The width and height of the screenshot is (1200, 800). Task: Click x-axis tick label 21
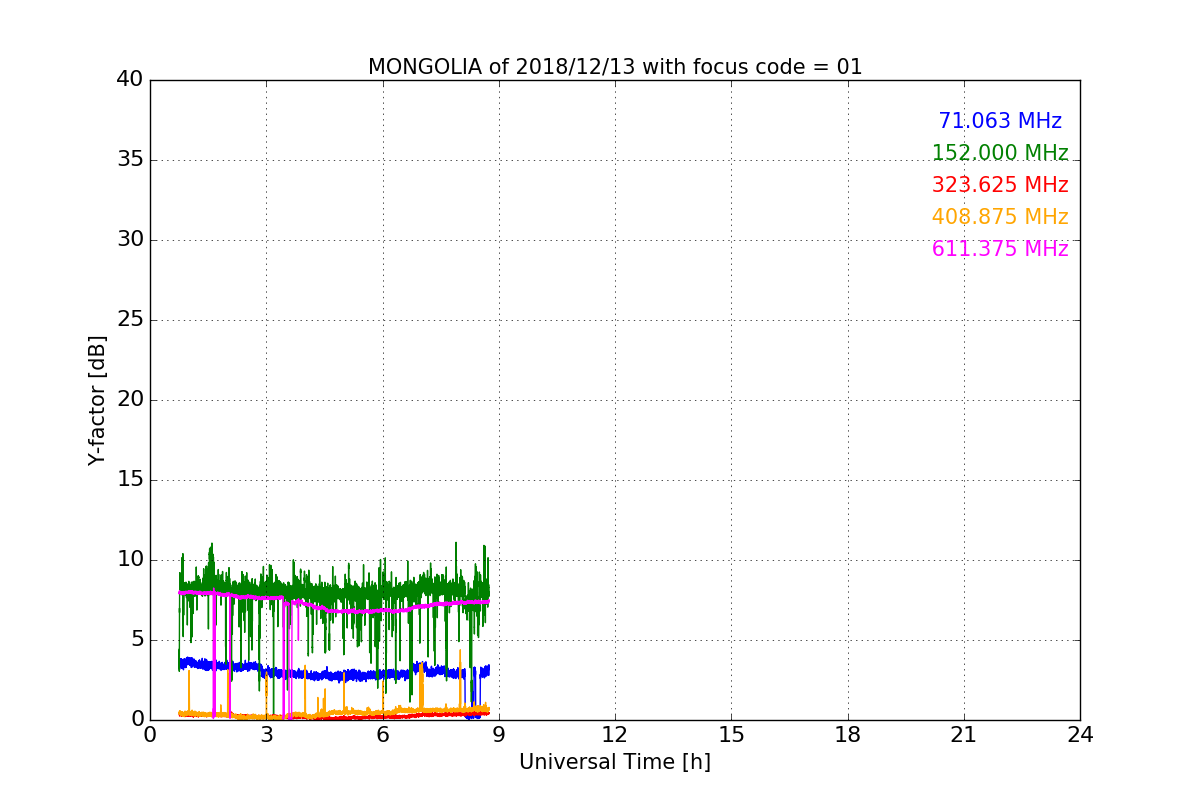pyautogui.click(x=964, y=735)
